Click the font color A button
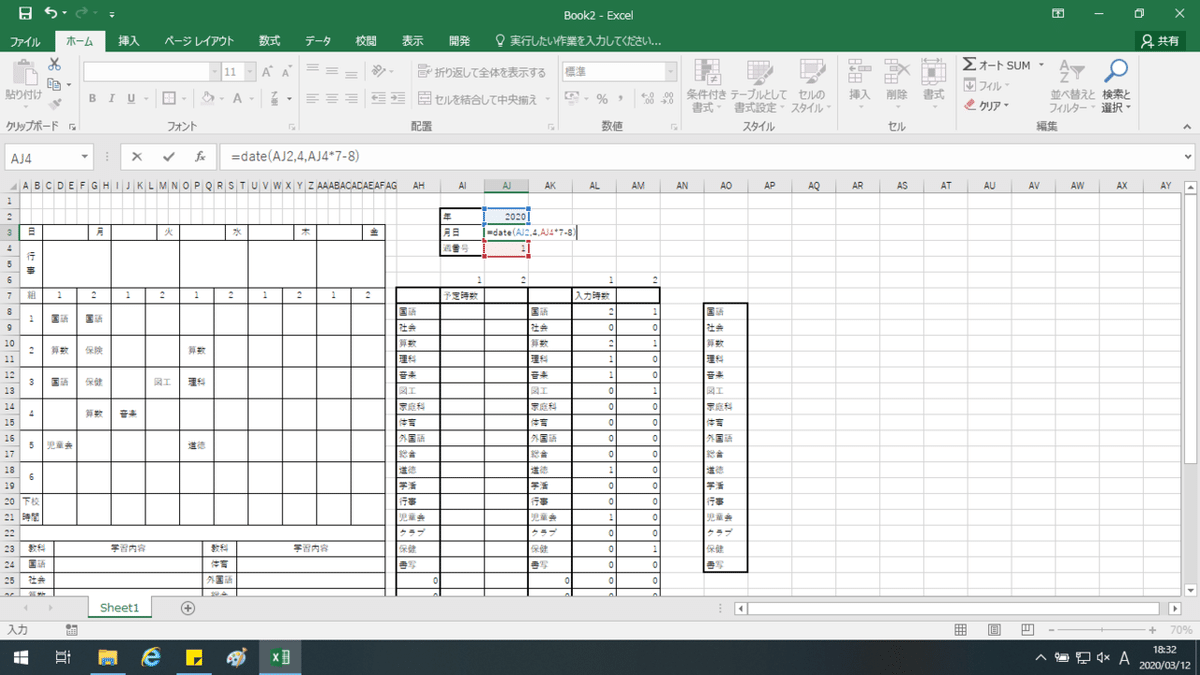This screenshot has height=675, width=1200. pos(238,99)
